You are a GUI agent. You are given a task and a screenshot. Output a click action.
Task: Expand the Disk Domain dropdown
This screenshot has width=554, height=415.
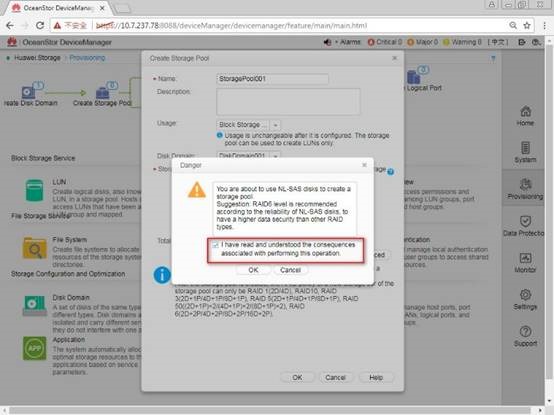(x=276, y=156)
